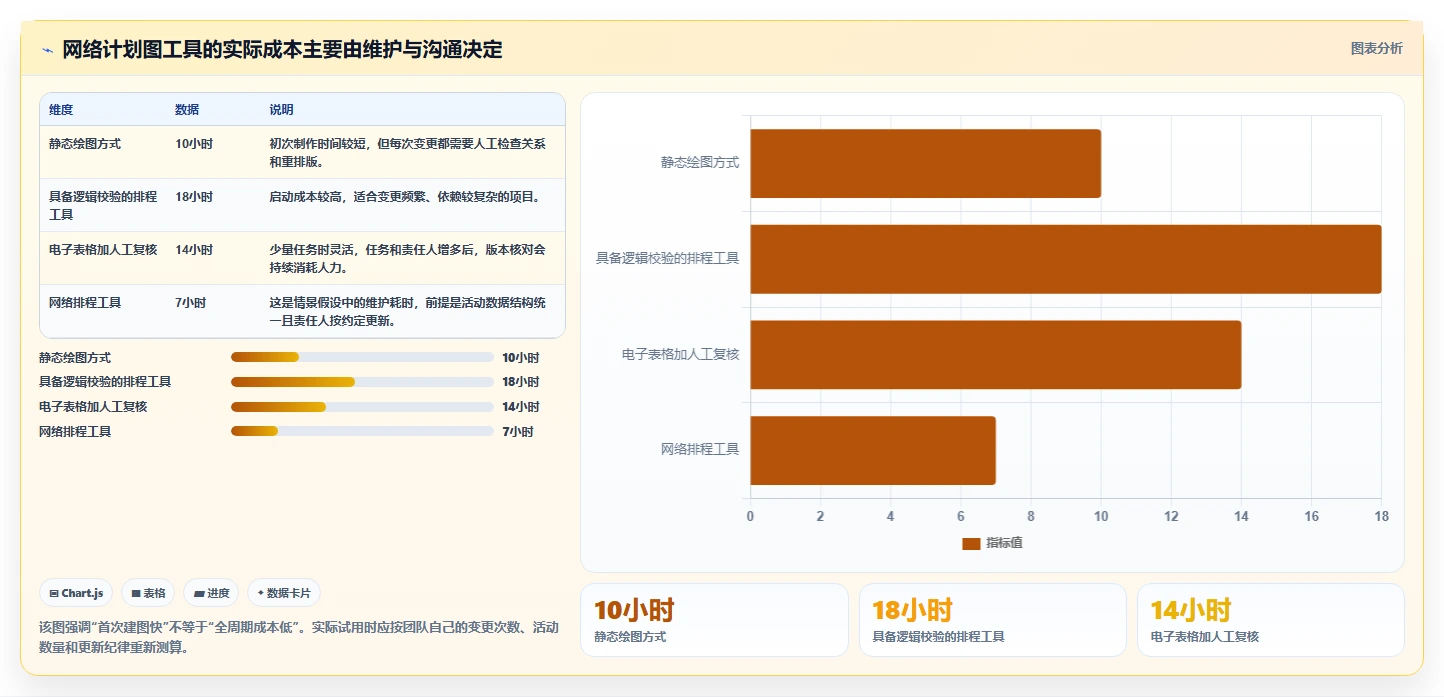Toggle the 指标值 legend entry
Image resolution: width=1444 pixels, height=697 pixels.
point(992,543)
